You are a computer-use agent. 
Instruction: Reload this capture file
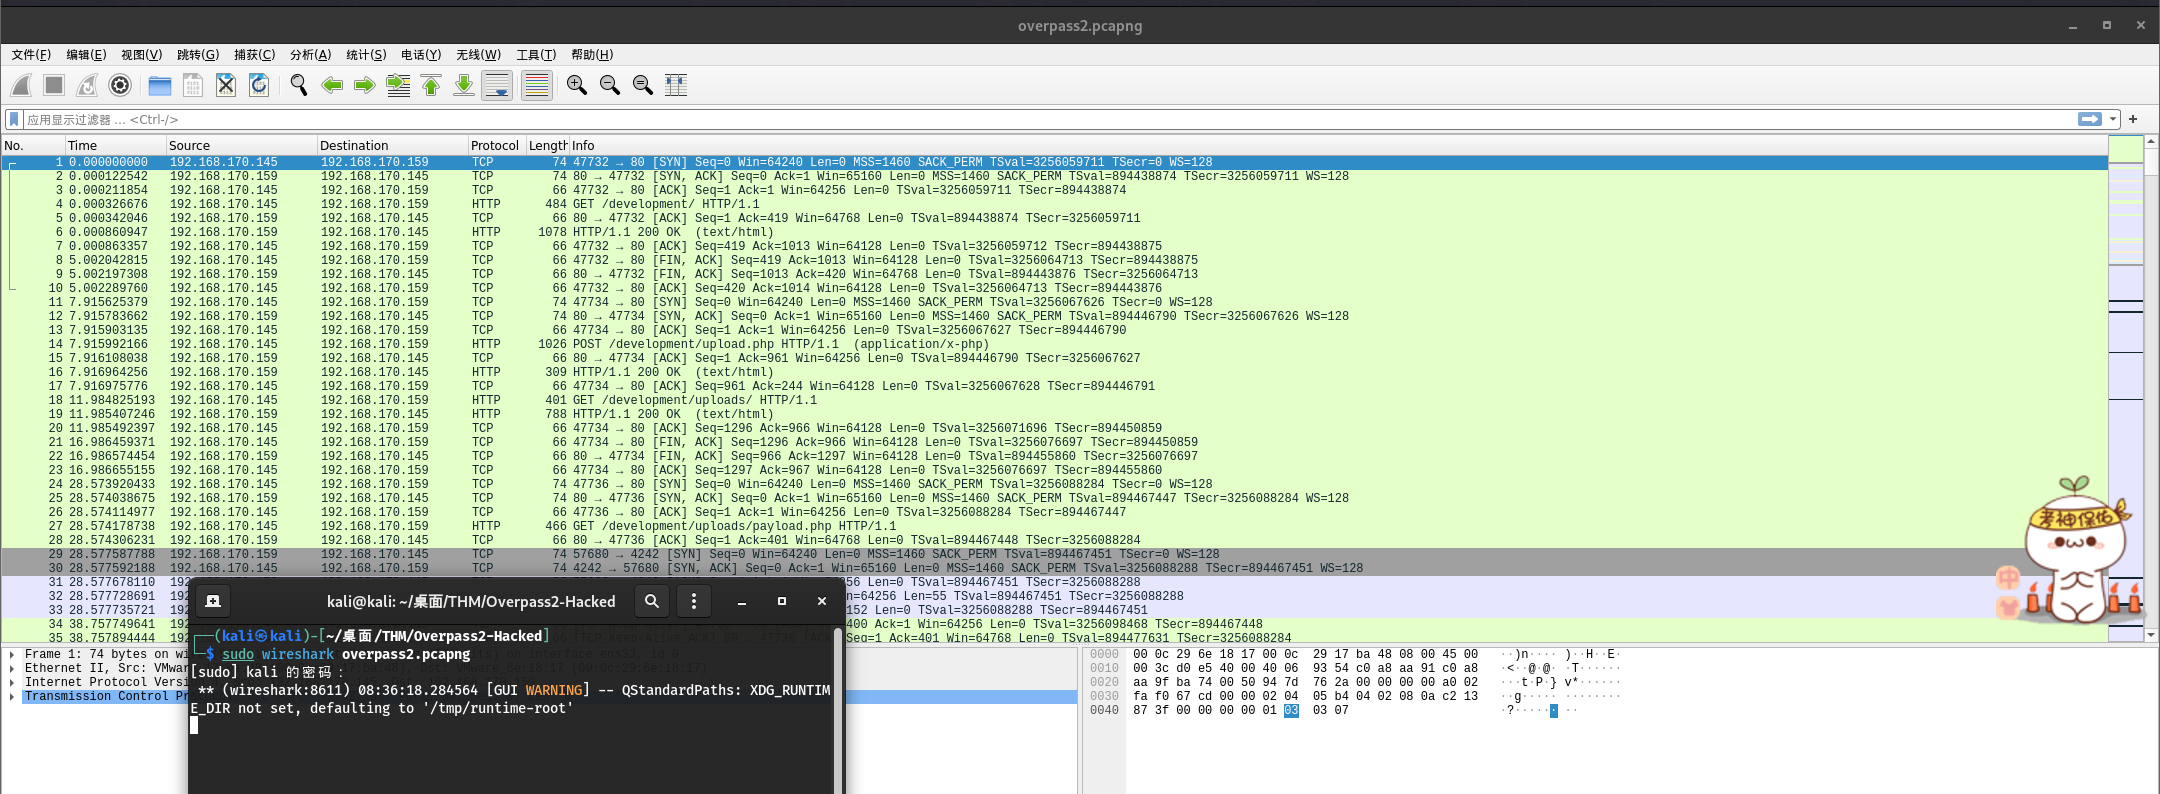(259, 86)
